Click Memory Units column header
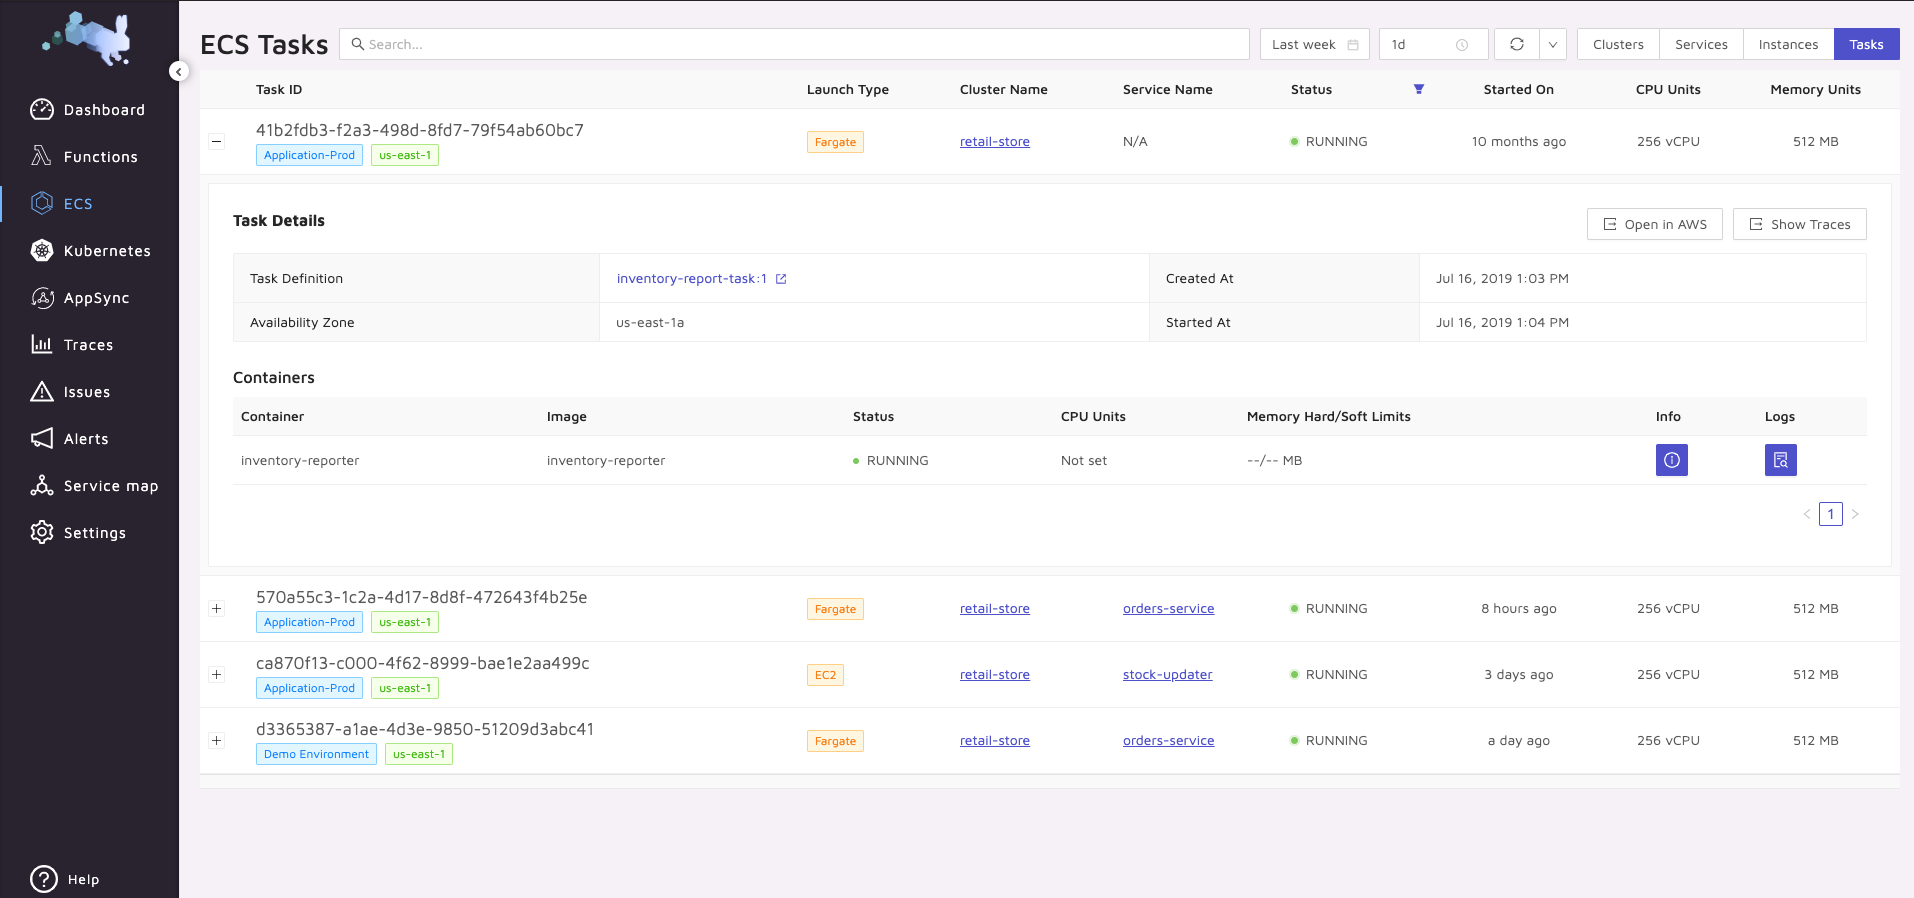 (1815, 89)
